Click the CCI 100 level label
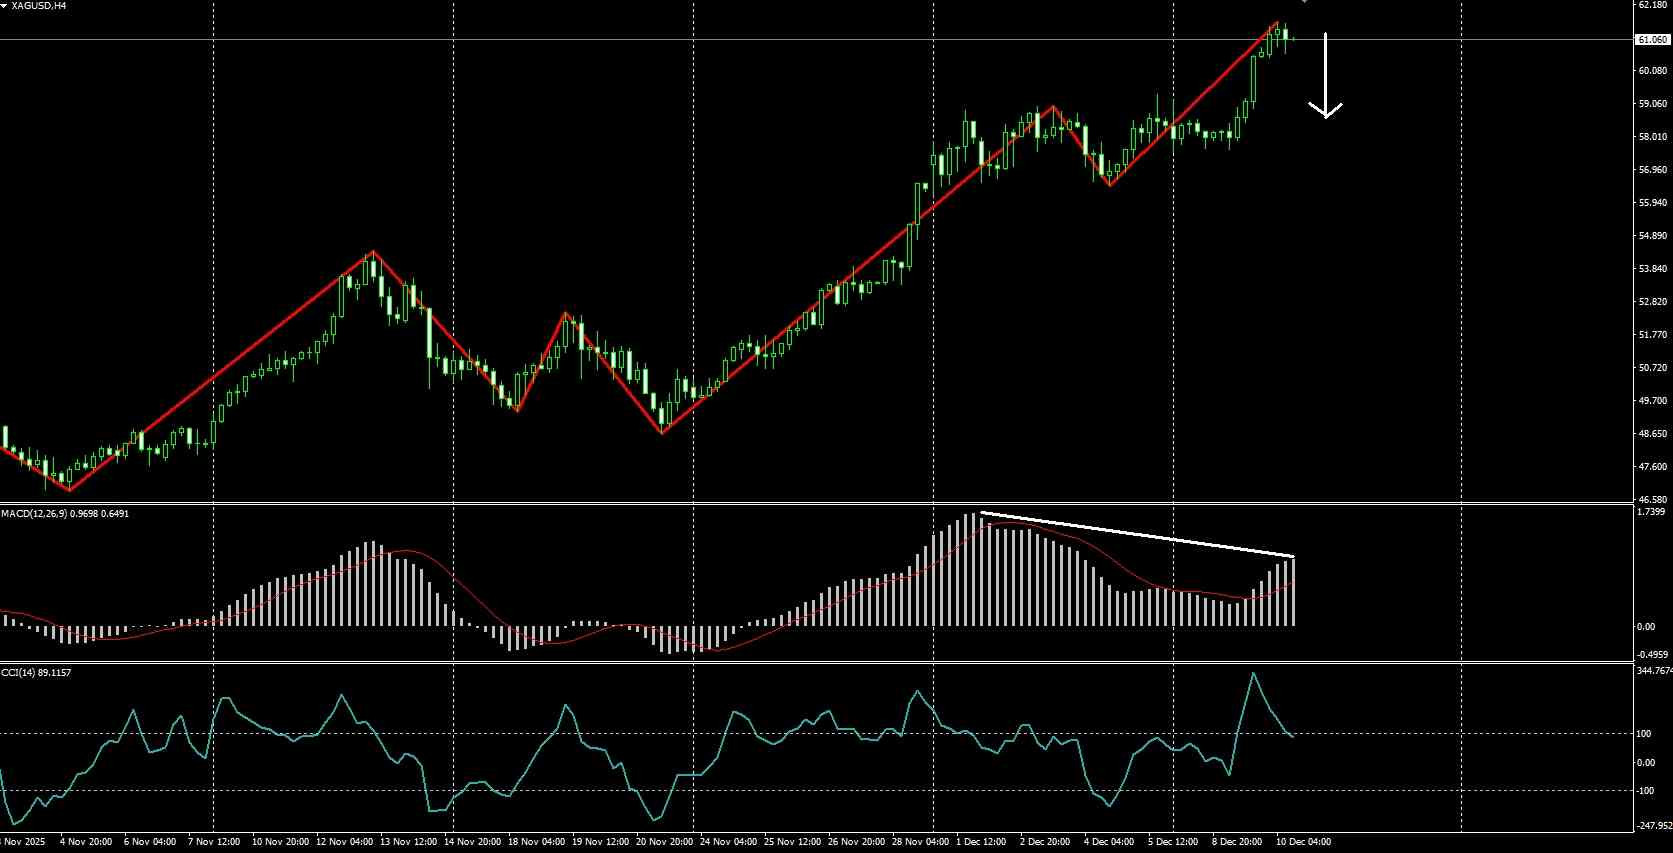Viewport: 1673px width, 853px height. pyautogui.click(x=1645, y=734)
